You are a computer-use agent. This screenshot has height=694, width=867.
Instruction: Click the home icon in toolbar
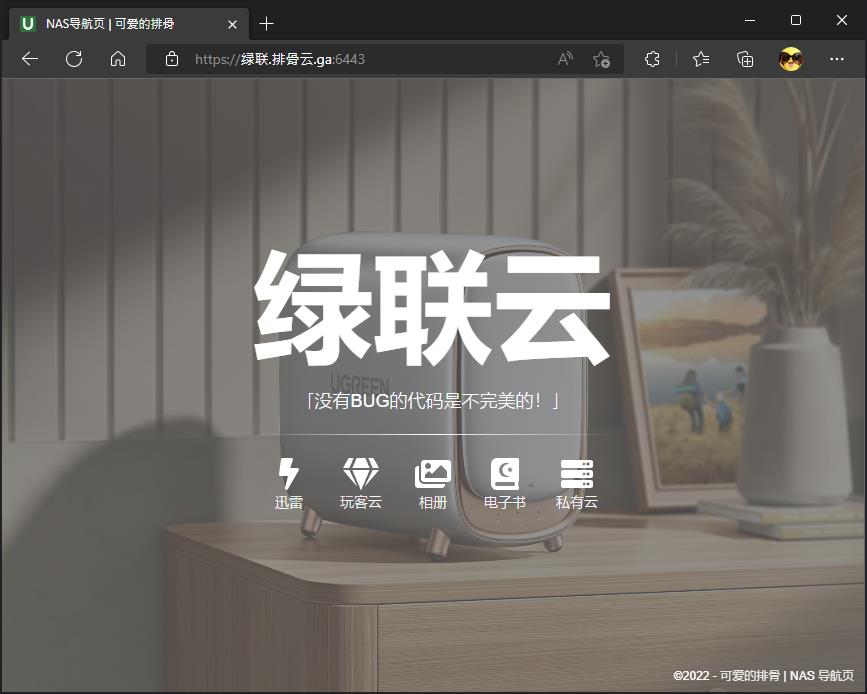pyautogui.click(x=118, y=59)
